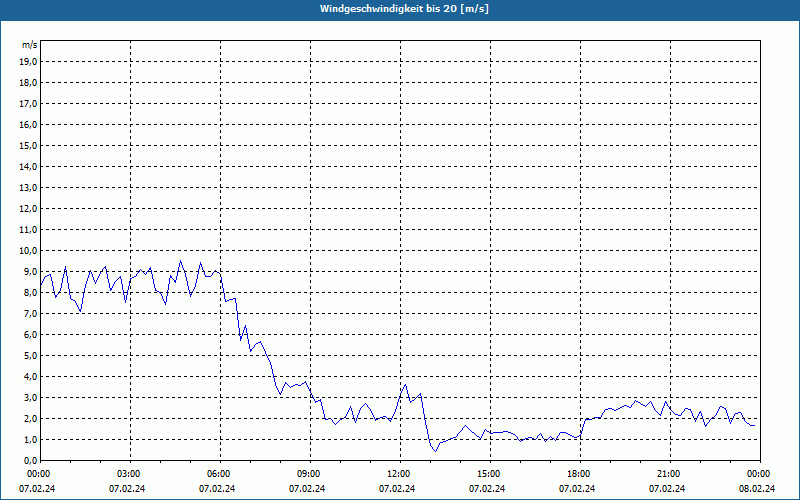
Task: Select the 15:00 time axis label
Action: point(488,474)
